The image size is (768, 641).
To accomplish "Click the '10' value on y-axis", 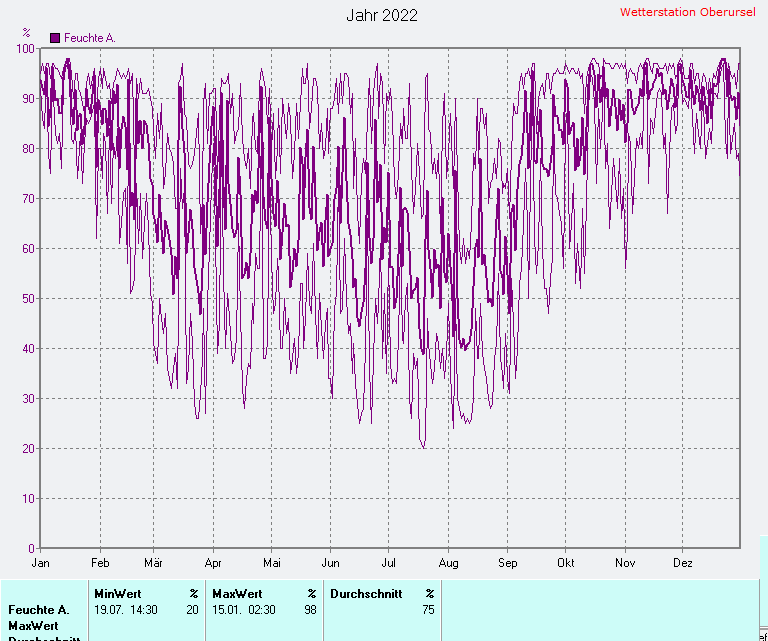I will [29, 498].
